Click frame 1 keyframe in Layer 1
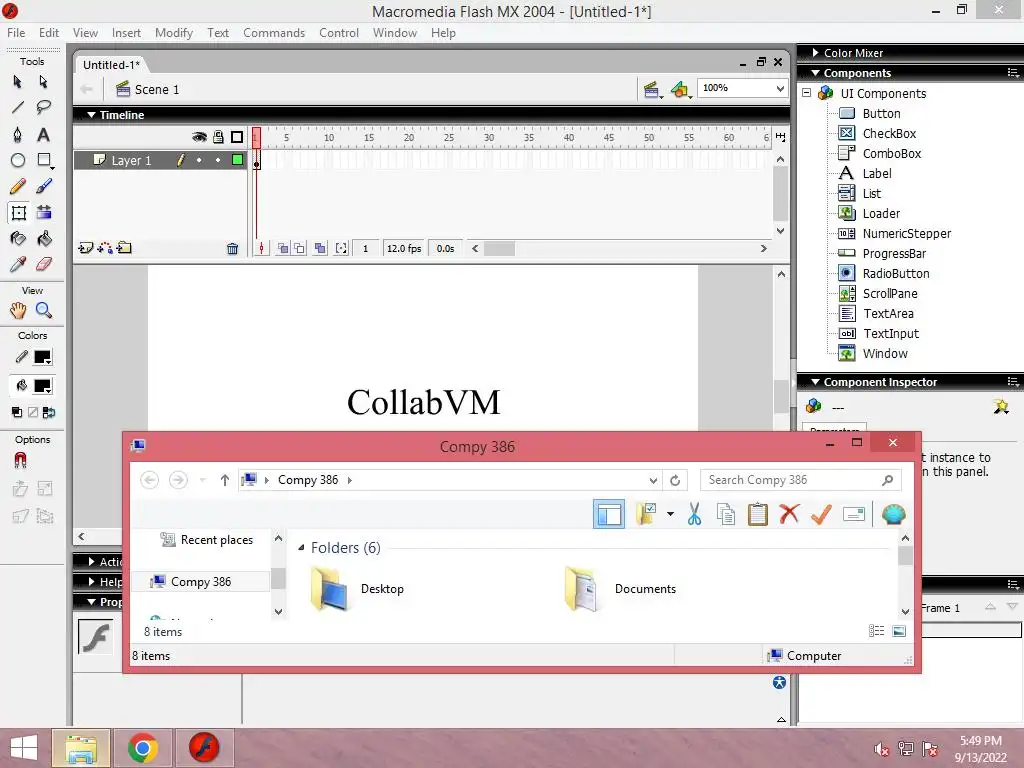 [257, 161]
